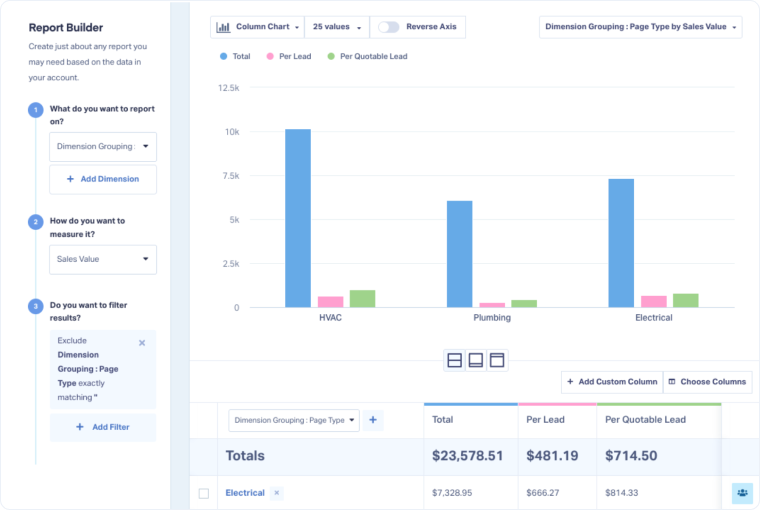This screenshot has height=510, width=760.
Task: Select the chart-only layout icon
Action: [476, 360]
